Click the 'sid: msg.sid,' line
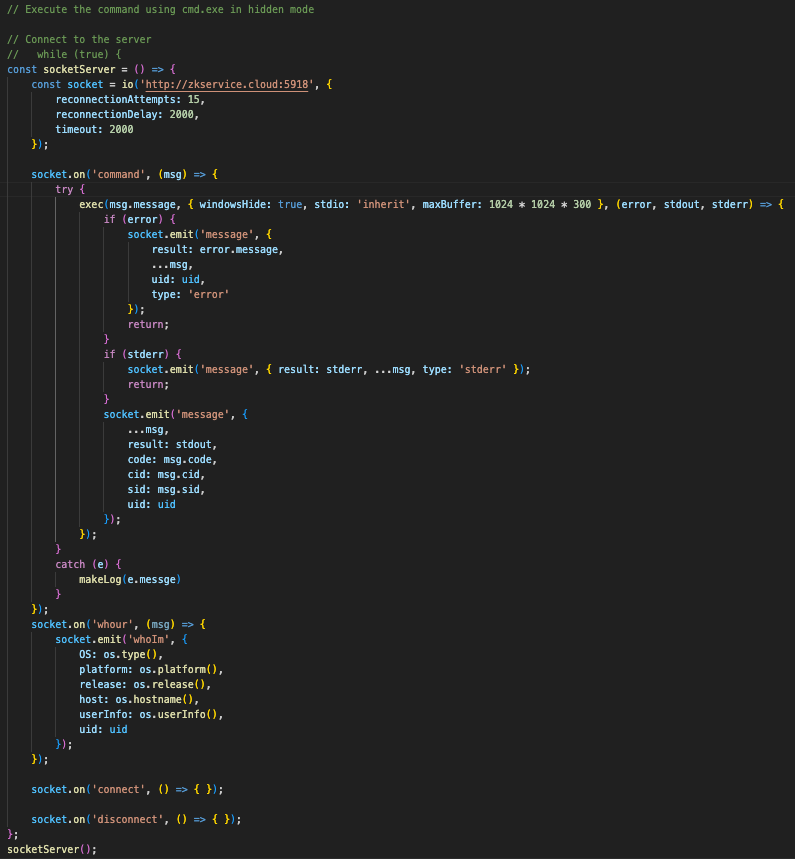This screenshot has width=795, height=859. coord(167,489)
